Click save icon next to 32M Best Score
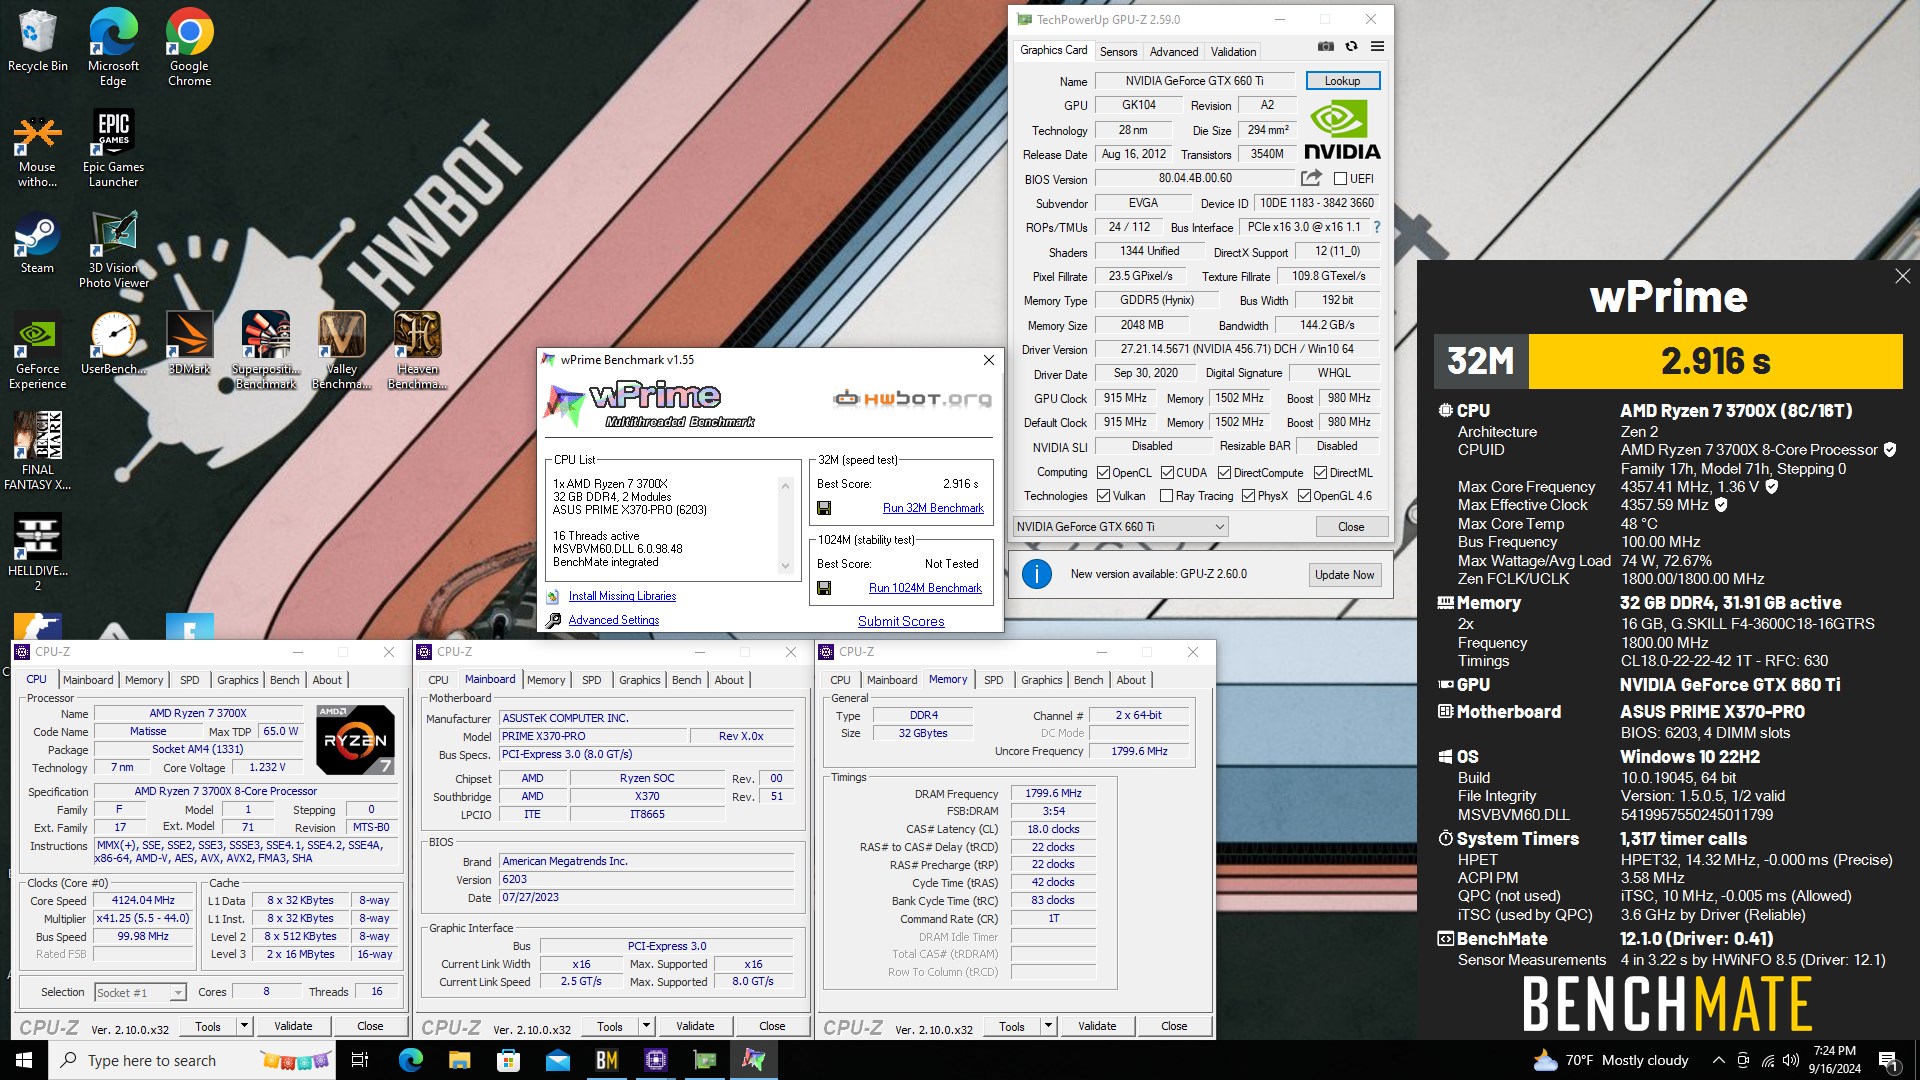Viewport: 1920px width, 1080px height. [824, 508]
